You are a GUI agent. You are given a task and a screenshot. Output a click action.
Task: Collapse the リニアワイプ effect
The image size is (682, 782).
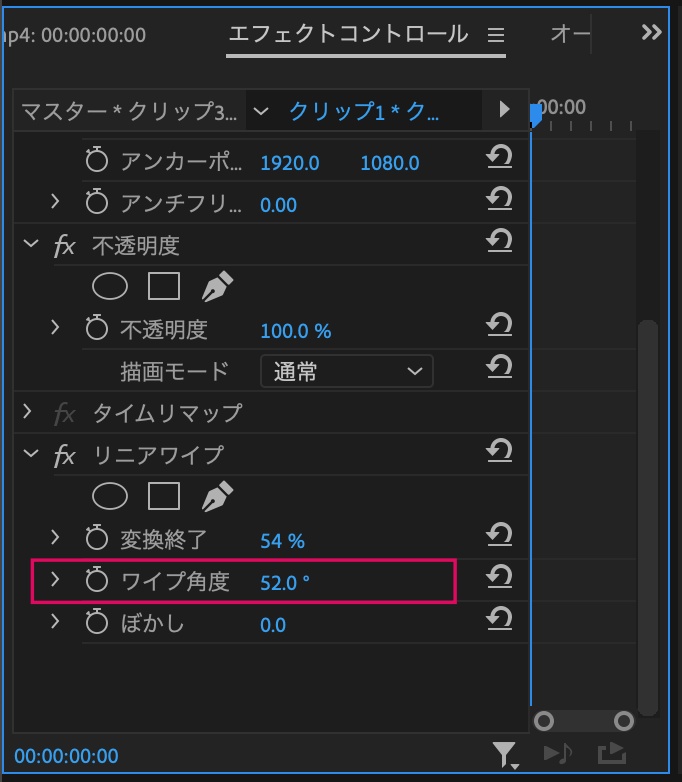tap(31, 453)
